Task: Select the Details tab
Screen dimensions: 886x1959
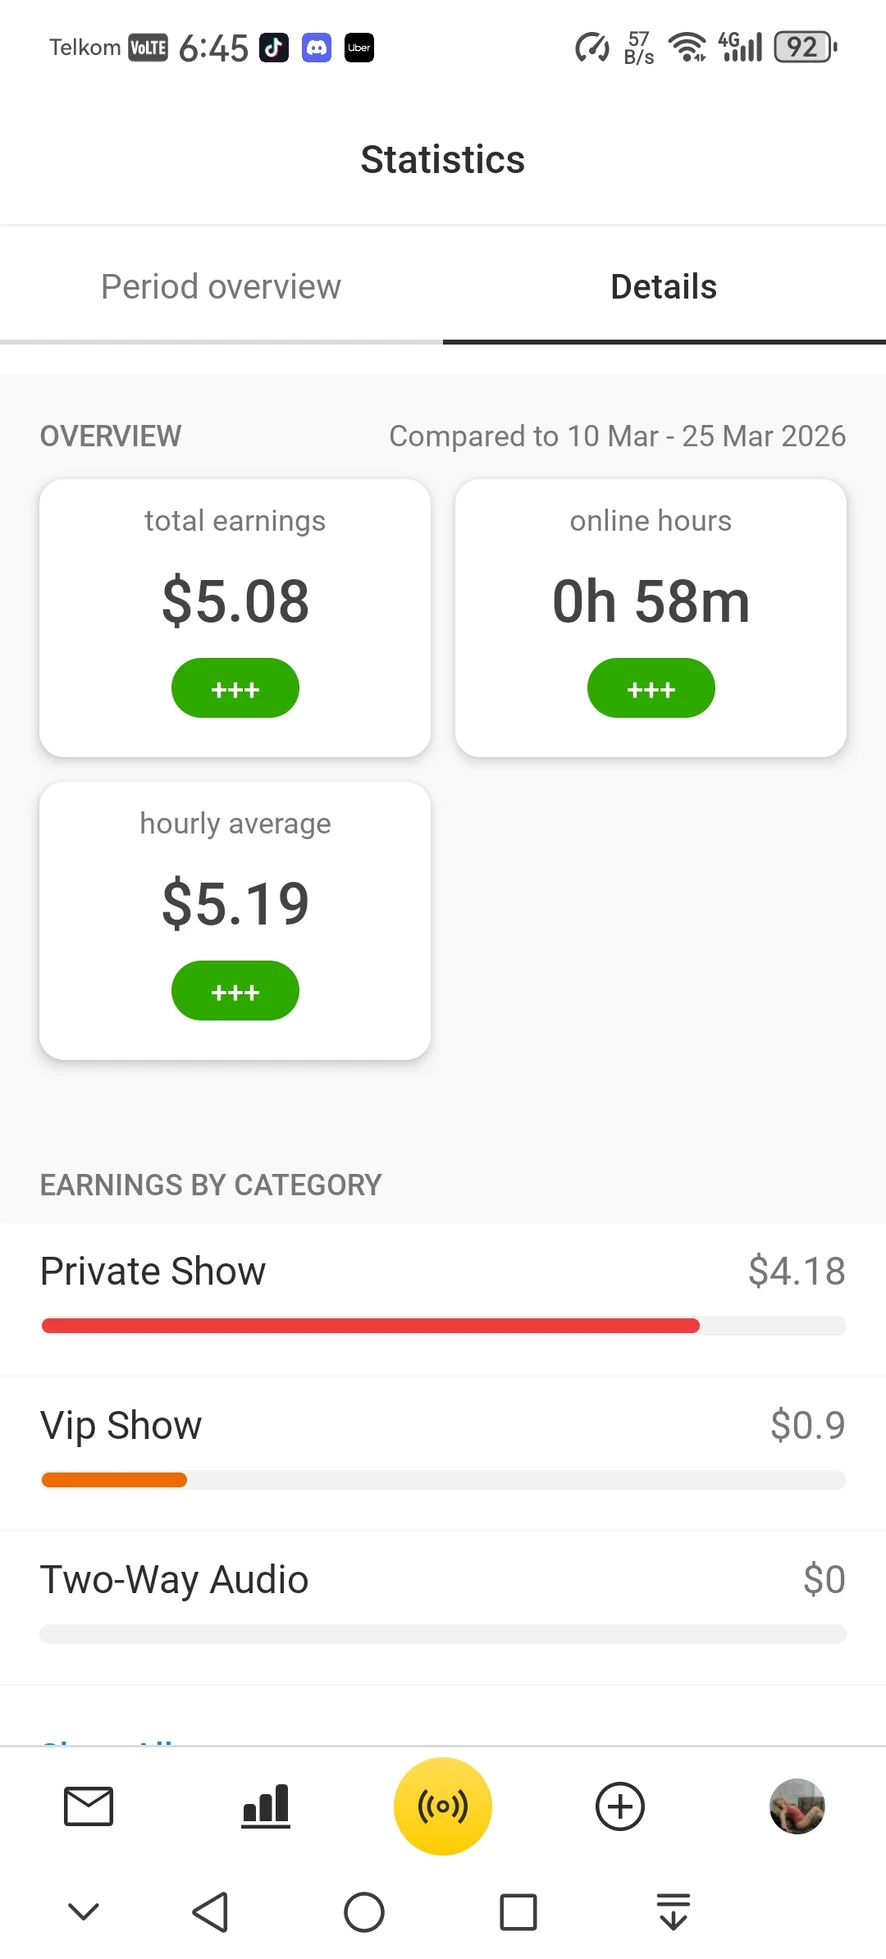Action: tap(664, 287)
